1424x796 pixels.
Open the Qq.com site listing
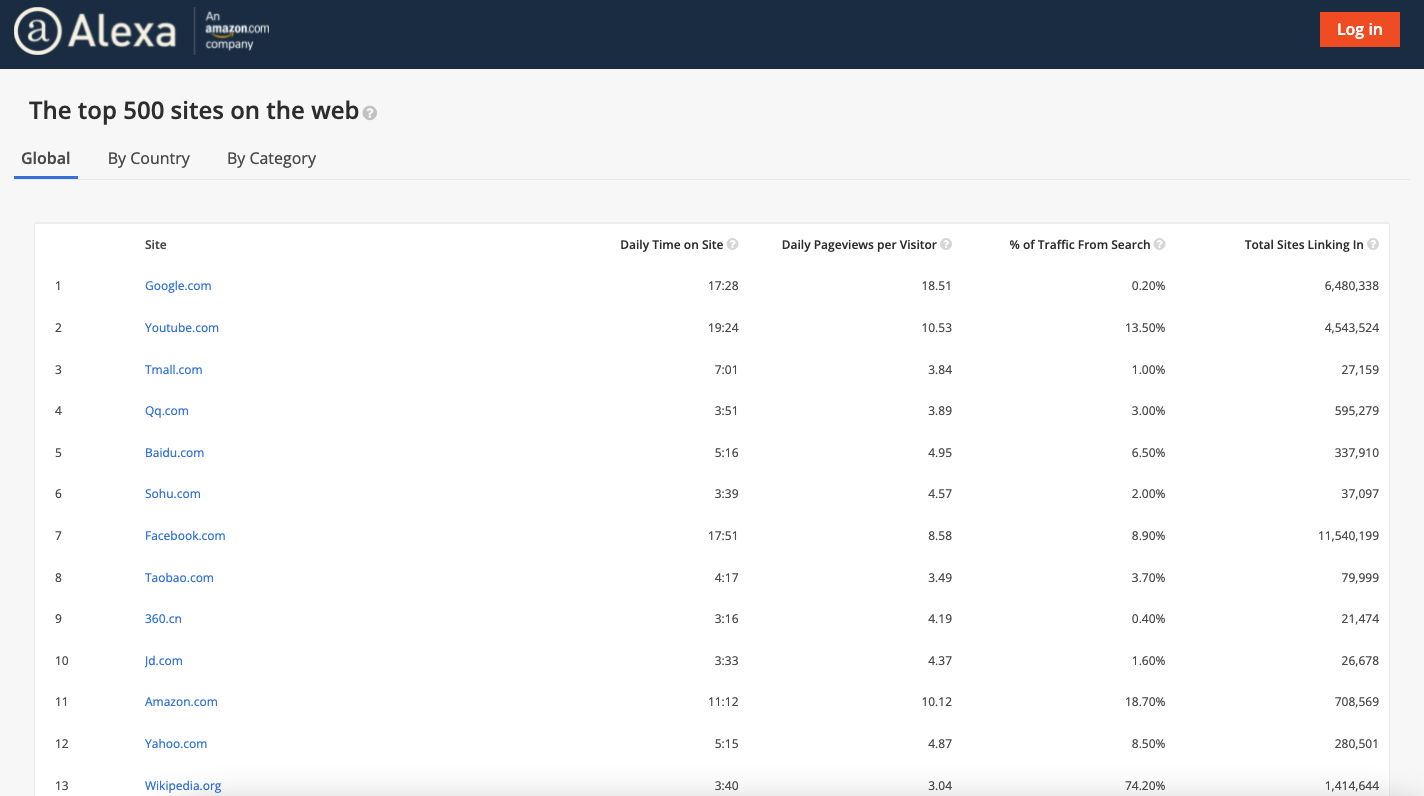coord(167,410)
